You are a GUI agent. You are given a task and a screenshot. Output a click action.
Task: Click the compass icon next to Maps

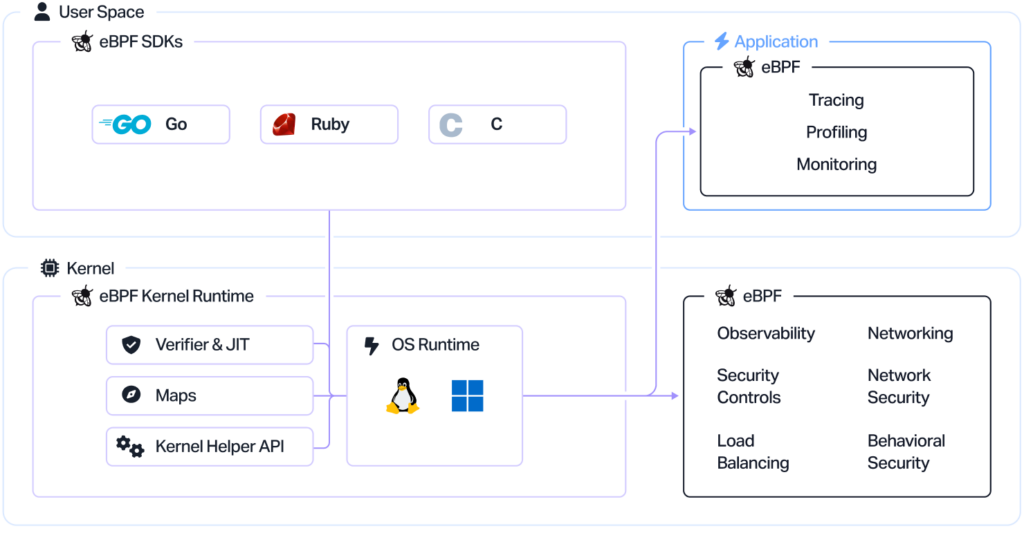pyautogui.click(x=131, y=395)
